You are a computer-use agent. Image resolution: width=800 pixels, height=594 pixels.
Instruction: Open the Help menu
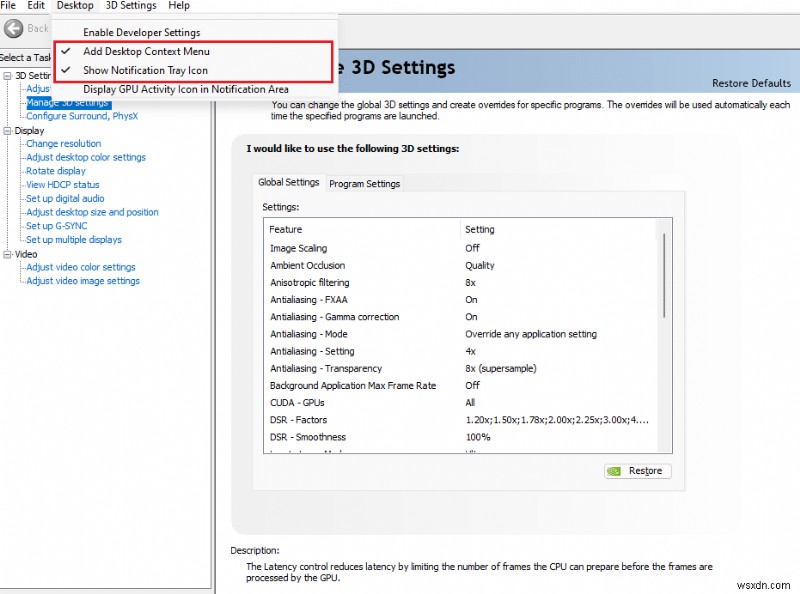[x=179, y=5]
